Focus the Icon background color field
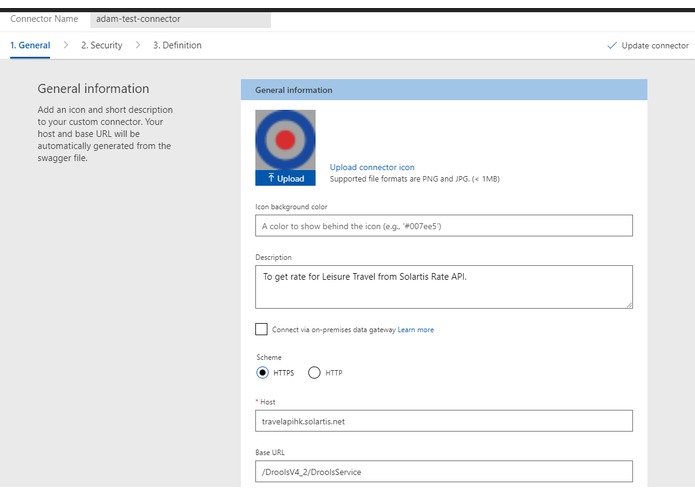 (444, 226)
